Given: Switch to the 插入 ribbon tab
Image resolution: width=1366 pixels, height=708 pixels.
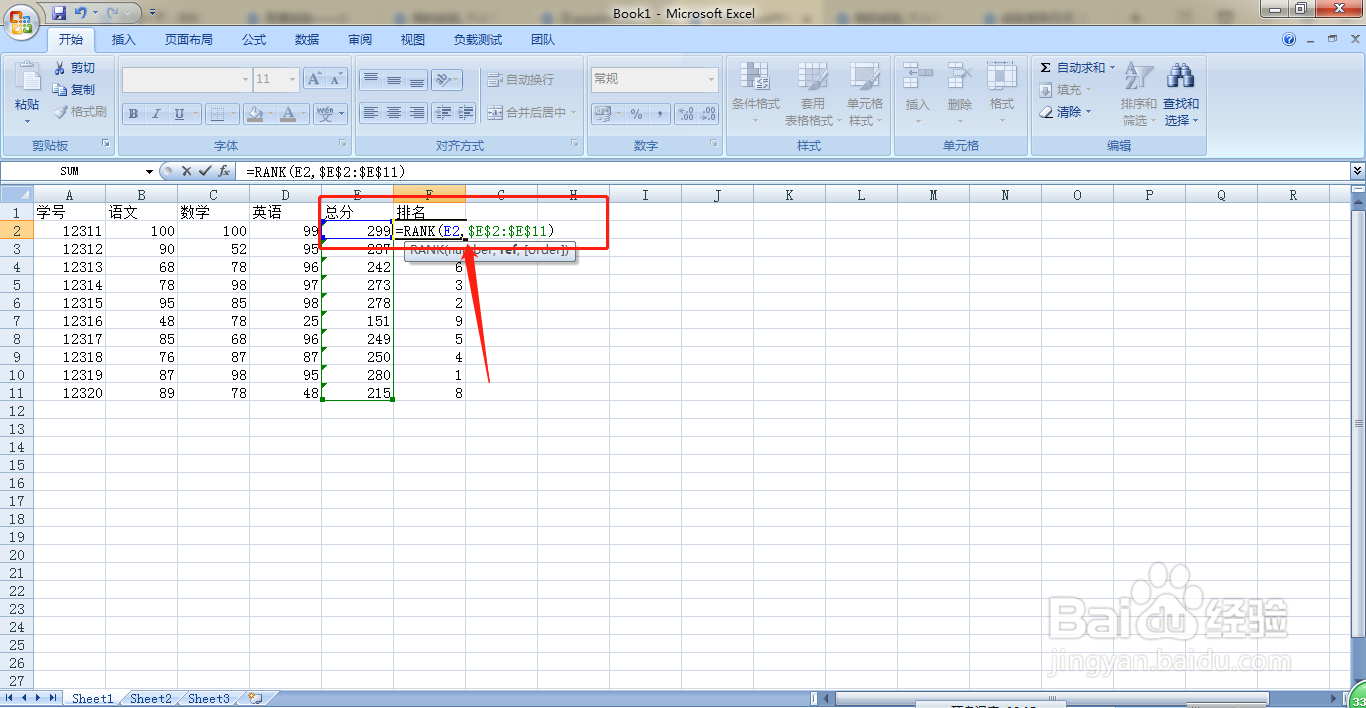Looking at the screenshot, I should (123, 40).
